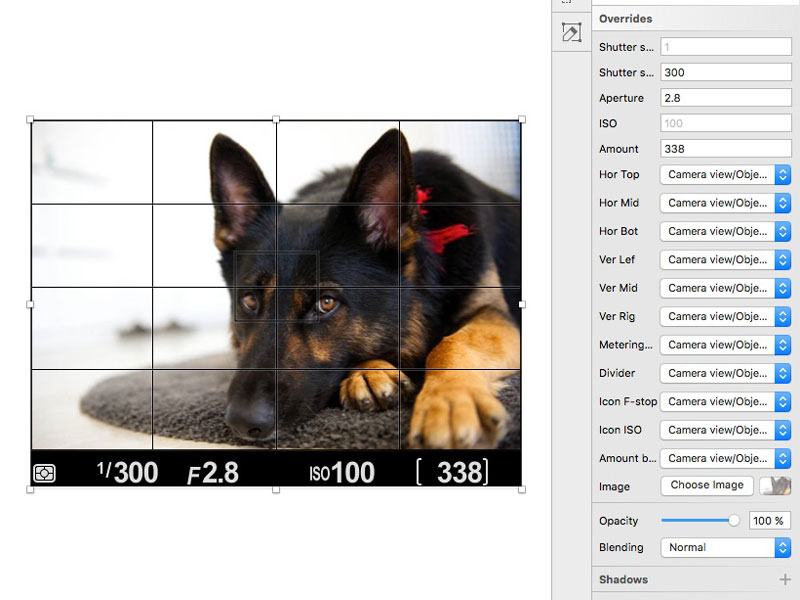800x600 pixels.
Task: Click the Choose Image button
Action: (706, 486)
